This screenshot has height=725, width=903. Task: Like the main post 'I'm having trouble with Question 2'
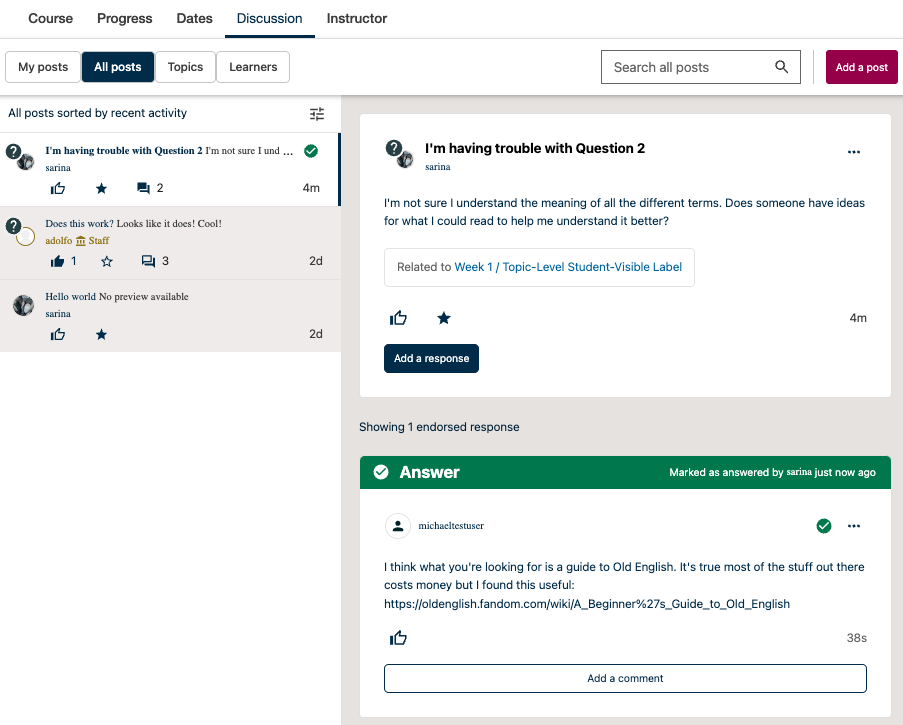coord(399,318)
